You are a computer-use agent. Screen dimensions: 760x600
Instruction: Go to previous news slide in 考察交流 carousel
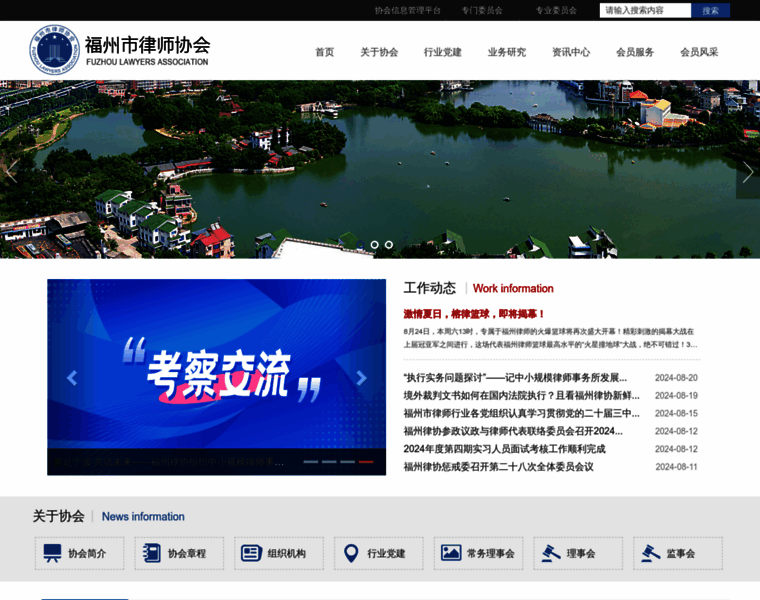(71, 378)
